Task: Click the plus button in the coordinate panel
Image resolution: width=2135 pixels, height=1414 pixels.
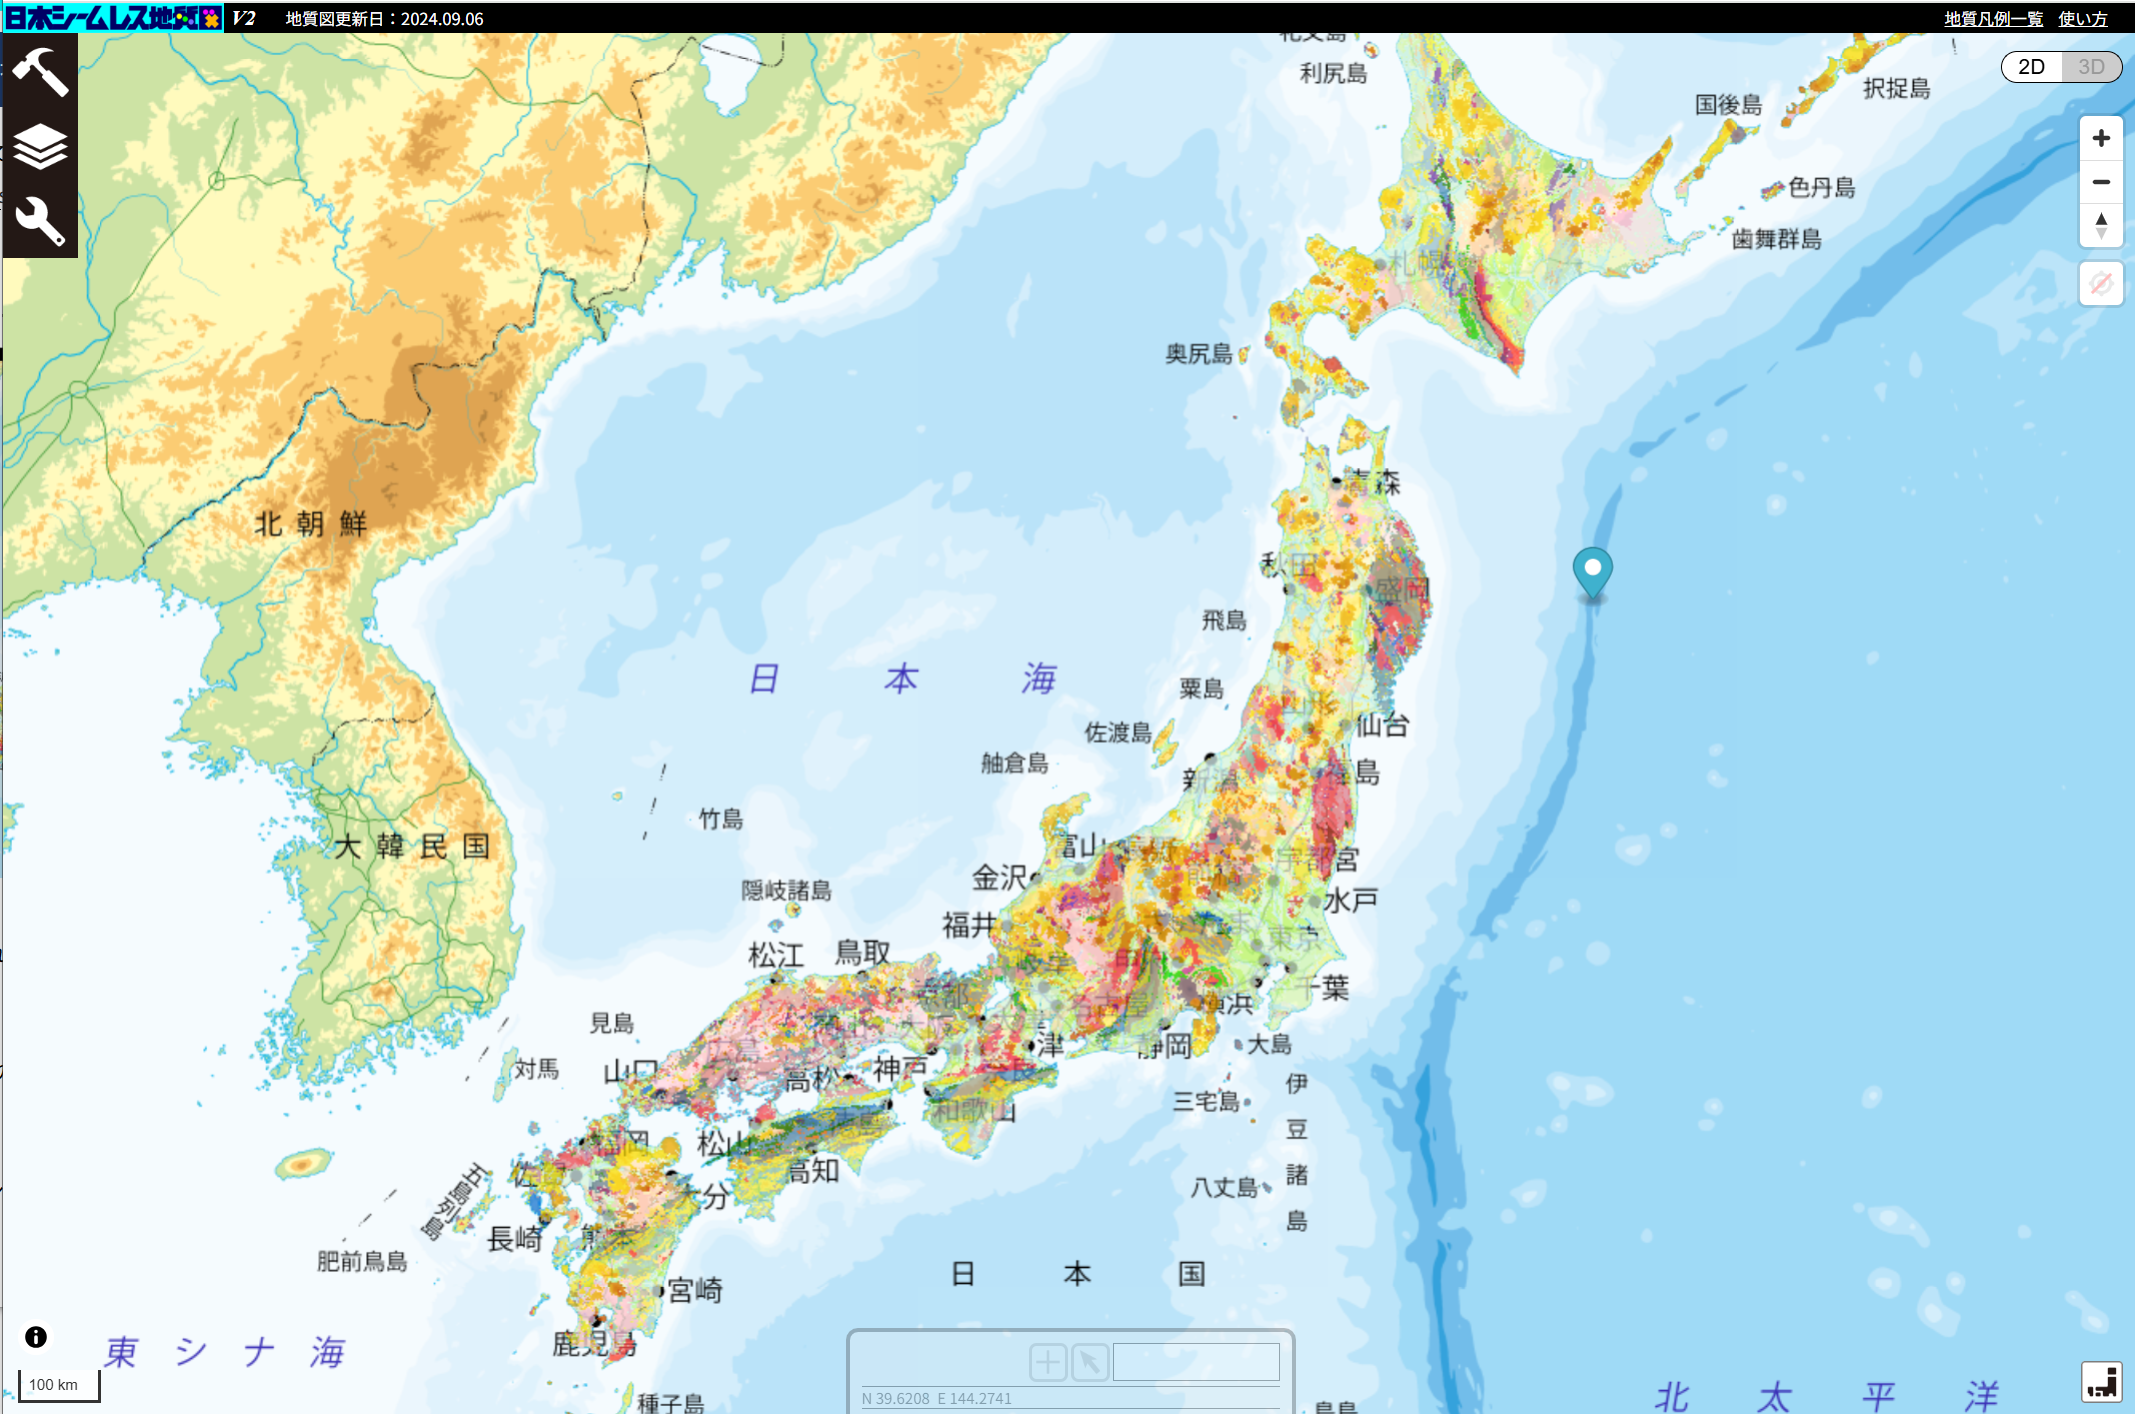Action: (x=1048, y=1362)
